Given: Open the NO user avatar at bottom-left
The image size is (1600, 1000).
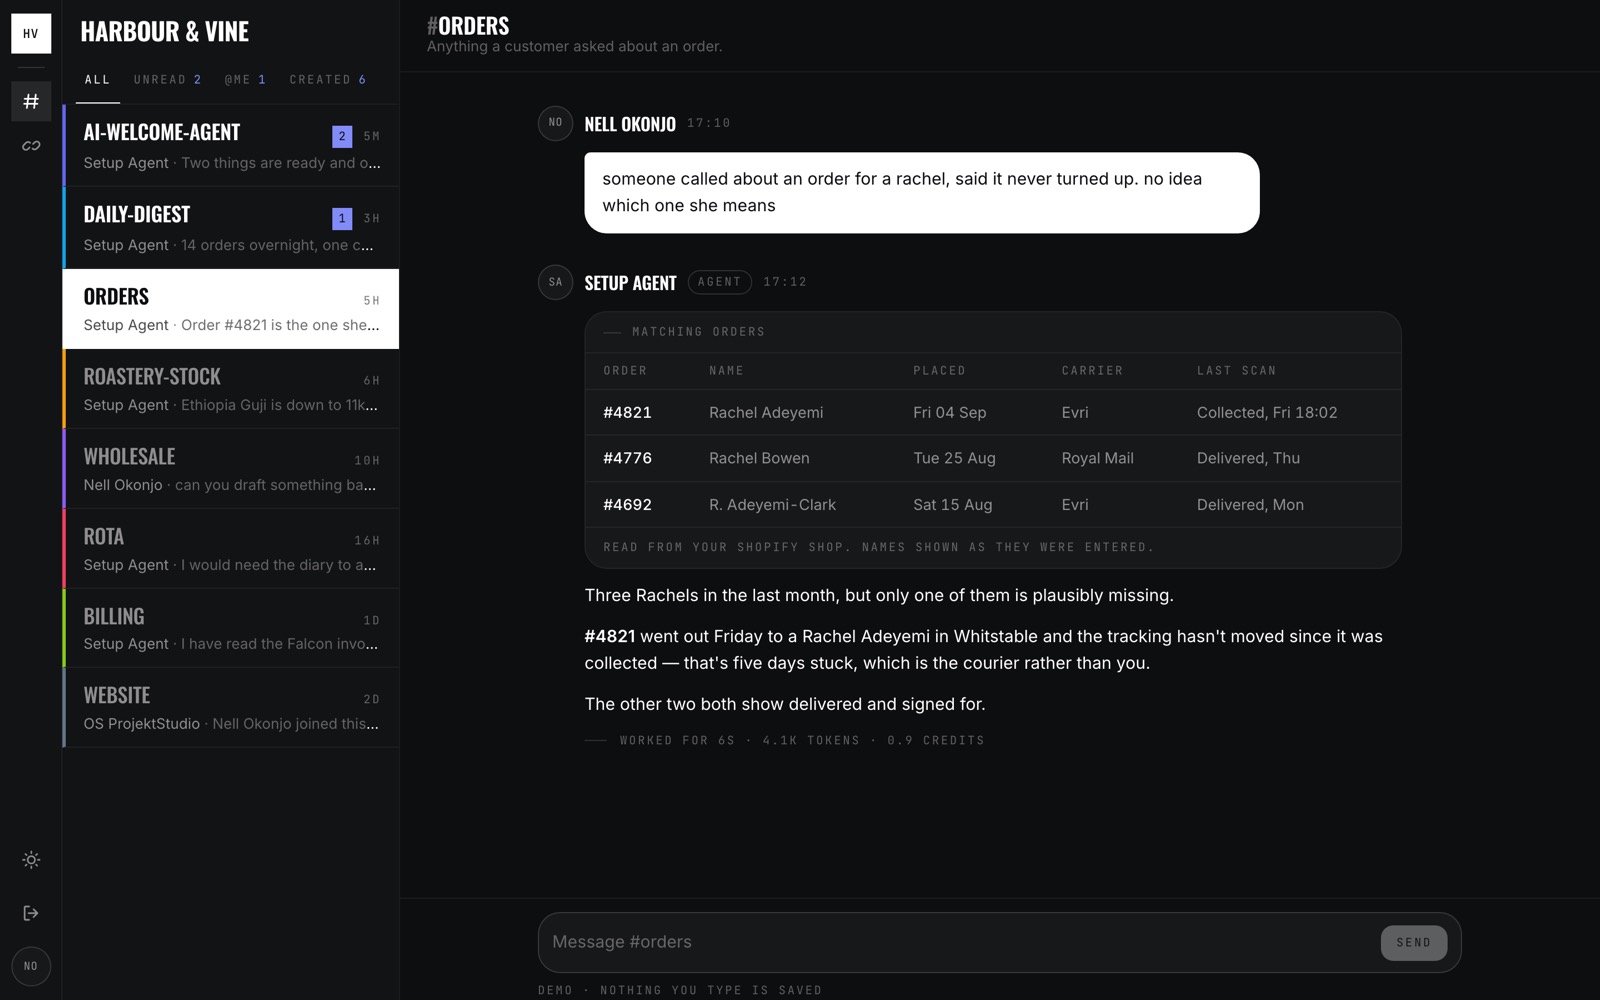Looking at the screenshot, I should [x=31, y=966].
